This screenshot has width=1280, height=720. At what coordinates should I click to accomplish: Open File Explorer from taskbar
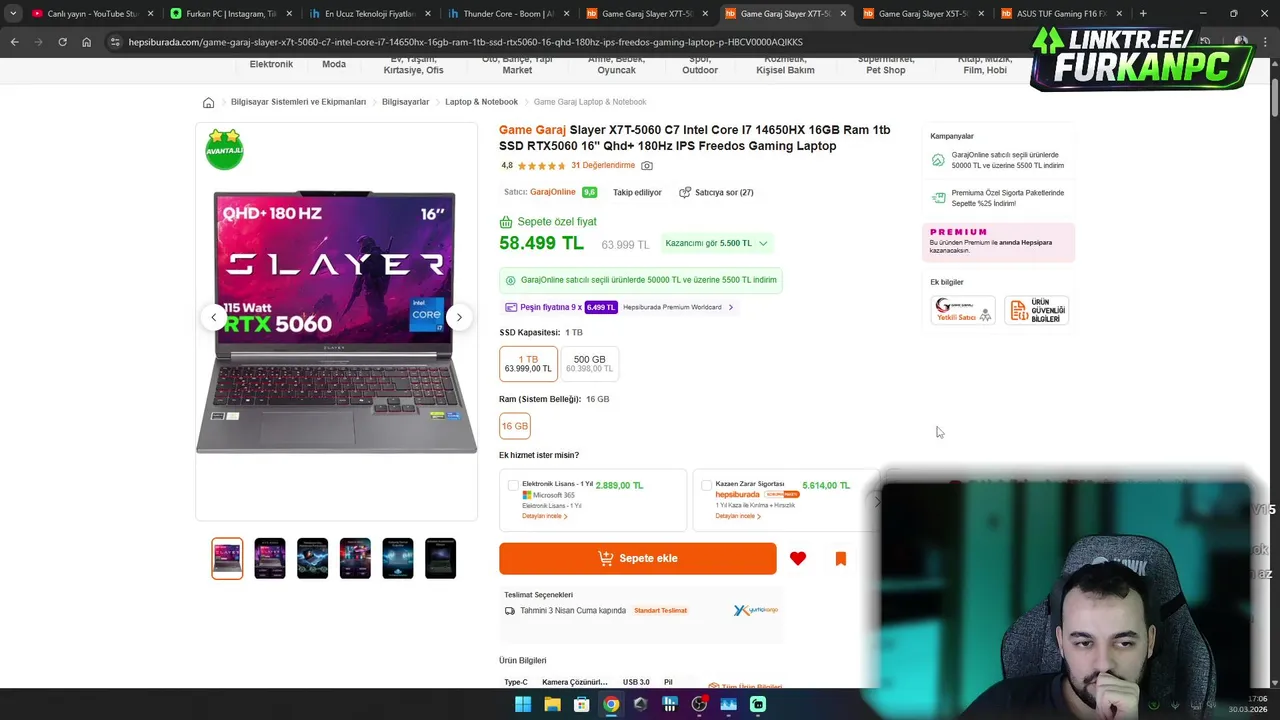click(x=552, y=704)
